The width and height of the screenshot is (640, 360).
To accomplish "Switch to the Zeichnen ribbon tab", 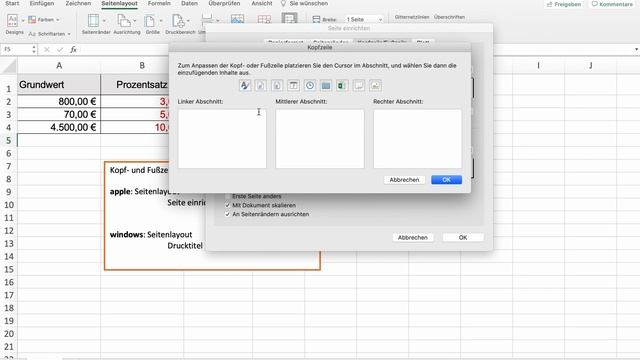I will pos(78,3).
